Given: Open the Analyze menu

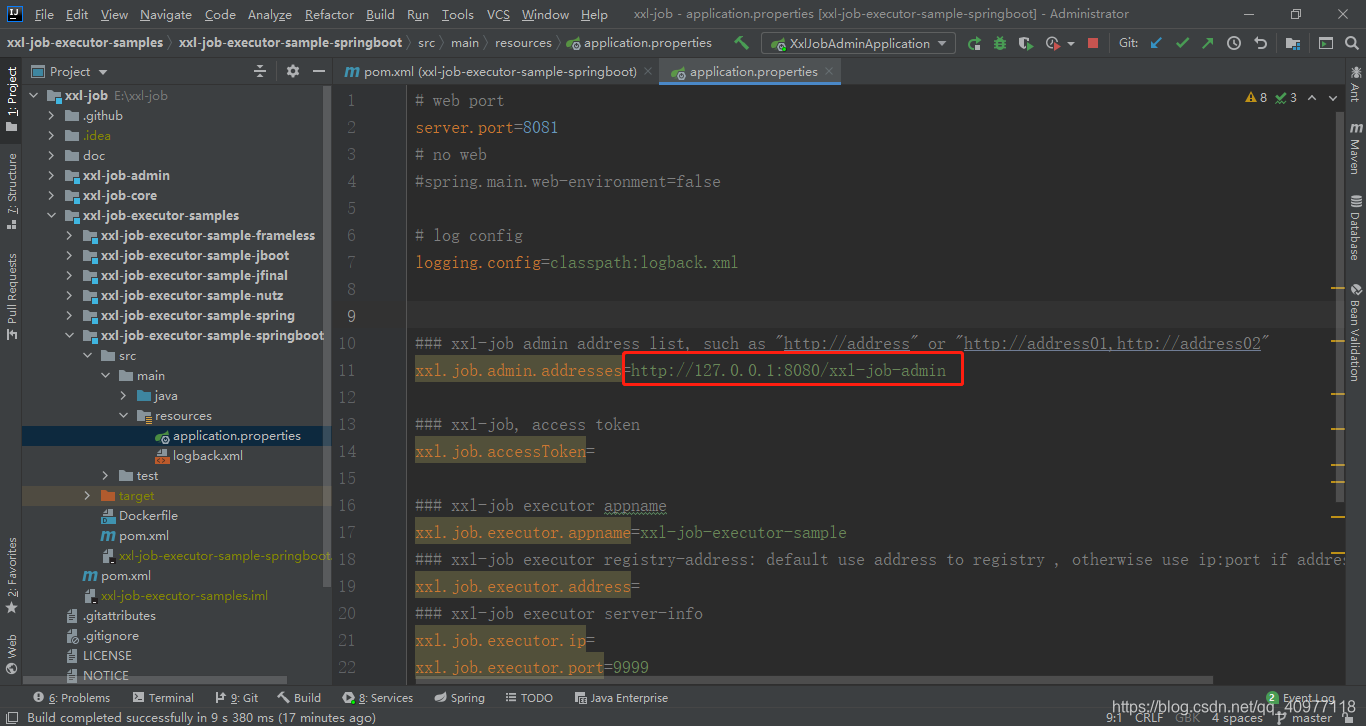Looking at the screenshot, I should (x=269, y=14).
